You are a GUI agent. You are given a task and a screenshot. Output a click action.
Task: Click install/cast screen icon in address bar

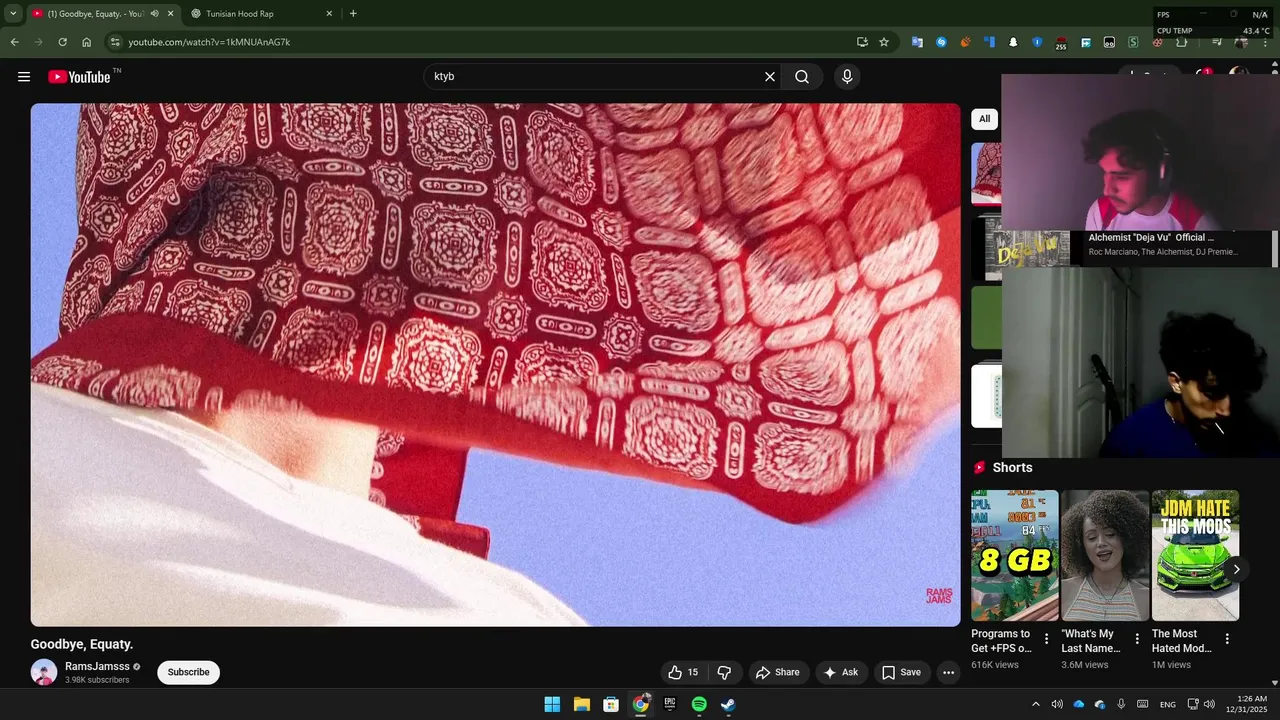tap(862, 42)
